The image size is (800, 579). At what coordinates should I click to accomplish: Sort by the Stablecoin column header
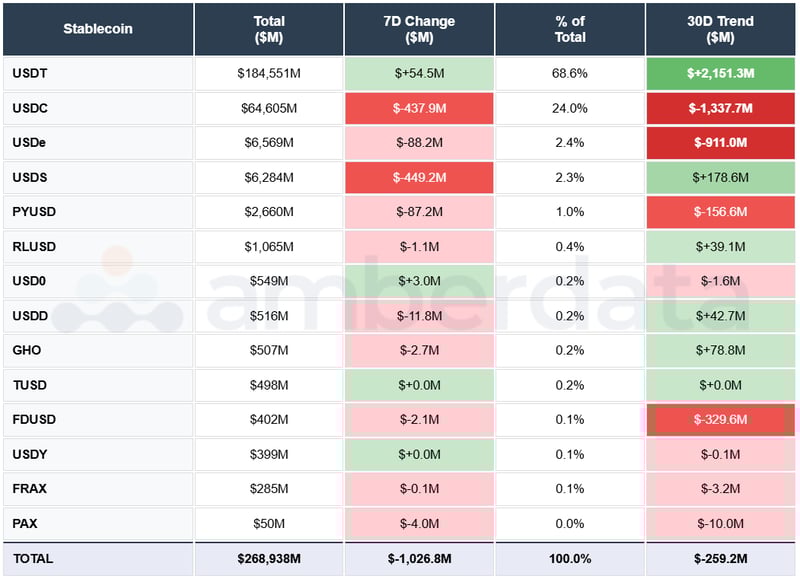point(99,29)
